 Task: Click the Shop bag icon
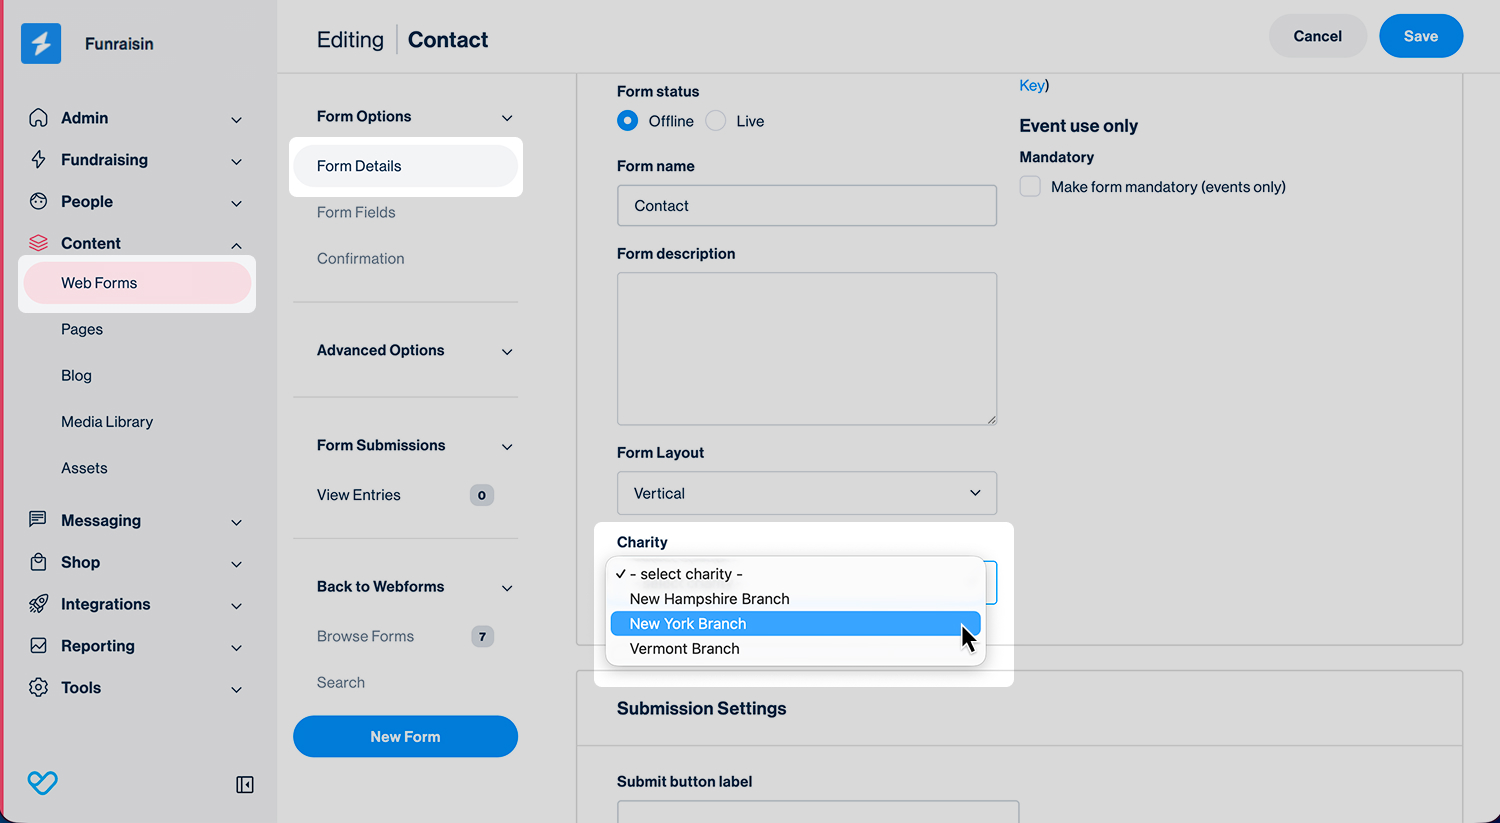[x=38, y=562]
